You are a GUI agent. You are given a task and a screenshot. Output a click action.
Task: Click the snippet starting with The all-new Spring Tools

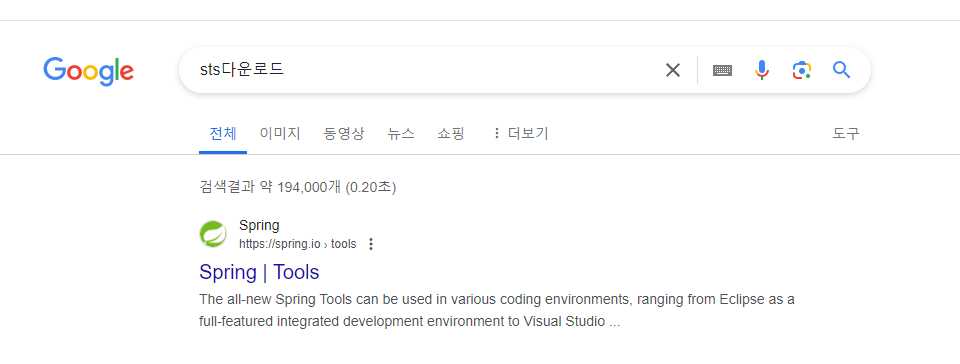pyautogui.click(x=497, y=311)
